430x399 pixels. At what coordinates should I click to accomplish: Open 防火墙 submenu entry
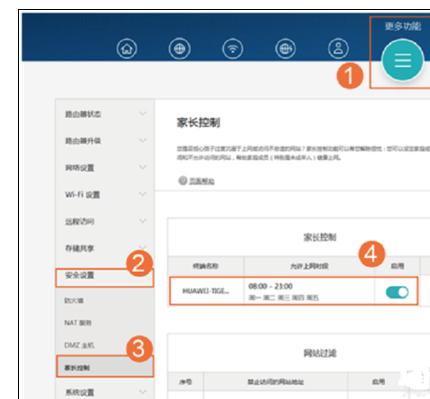pos(74,301)
